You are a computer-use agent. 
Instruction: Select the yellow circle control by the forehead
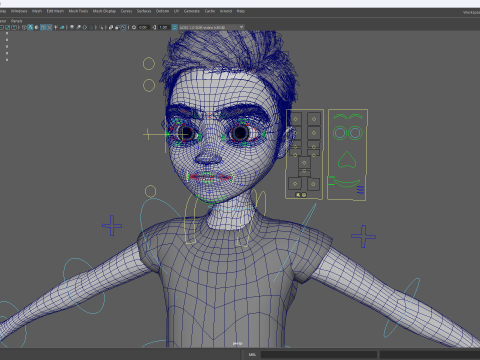(x=149, y=85)
